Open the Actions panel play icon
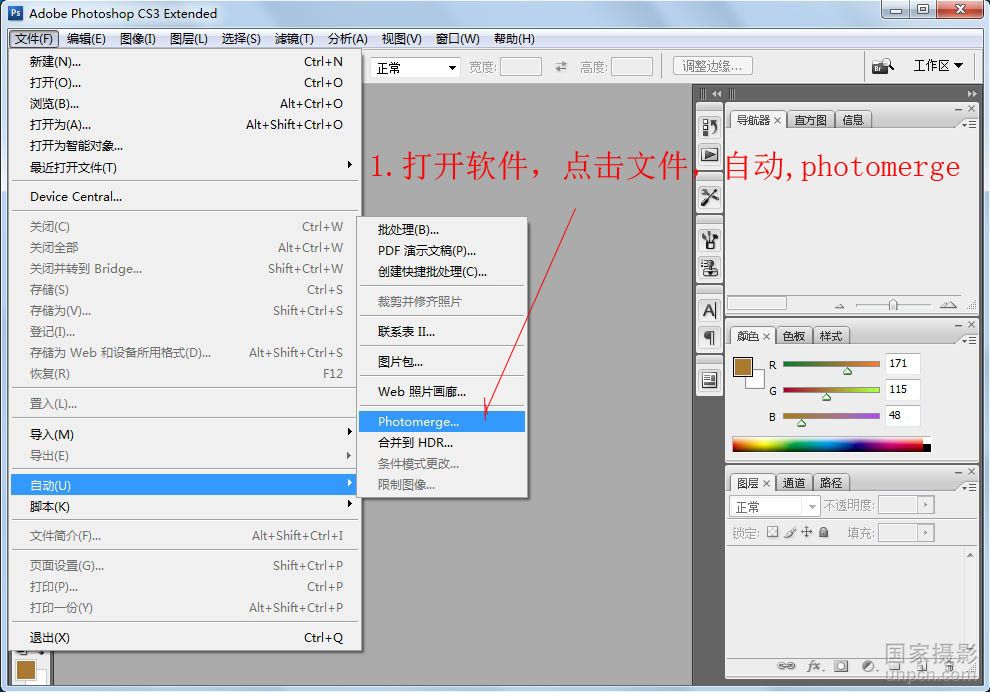The height and width of the screenshot is (692, 990). pyautogui.click(x=709, y=155)
